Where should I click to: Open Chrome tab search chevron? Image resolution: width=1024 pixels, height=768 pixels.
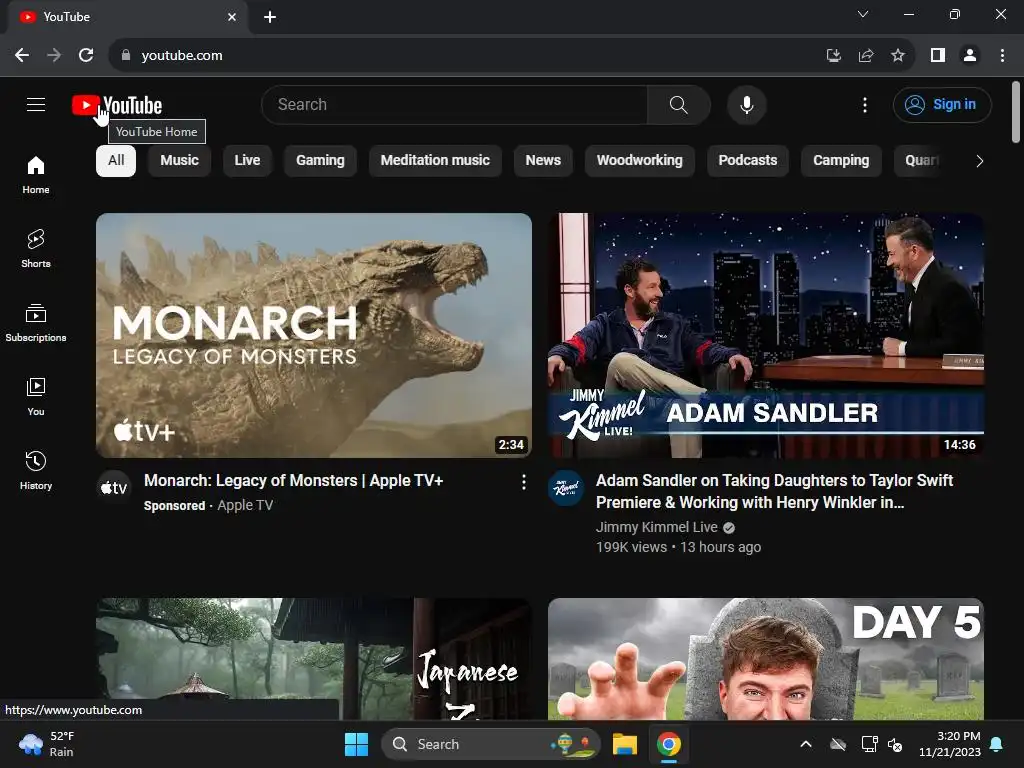pyautogui.click(x=863, y=14)
